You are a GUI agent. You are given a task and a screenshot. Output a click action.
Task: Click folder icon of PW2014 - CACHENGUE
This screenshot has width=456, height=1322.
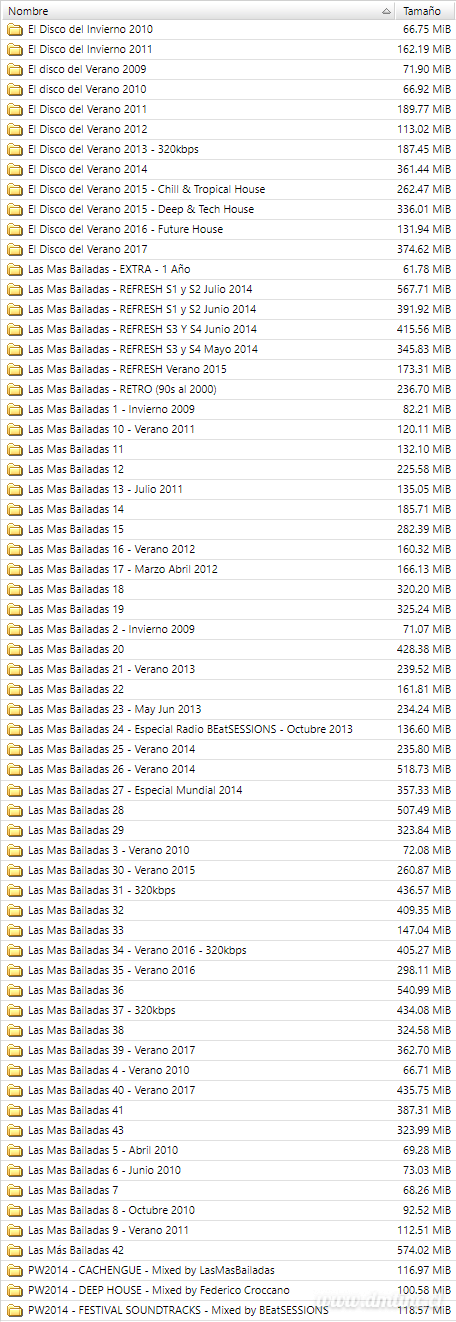pos(14,1270)
